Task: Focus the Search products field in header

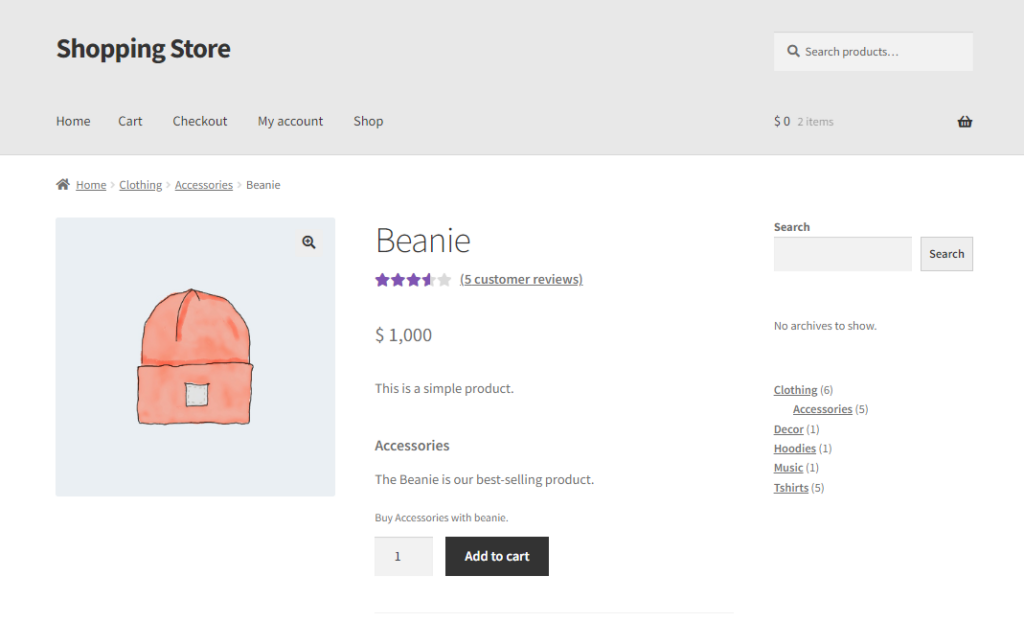Action: 873,52
